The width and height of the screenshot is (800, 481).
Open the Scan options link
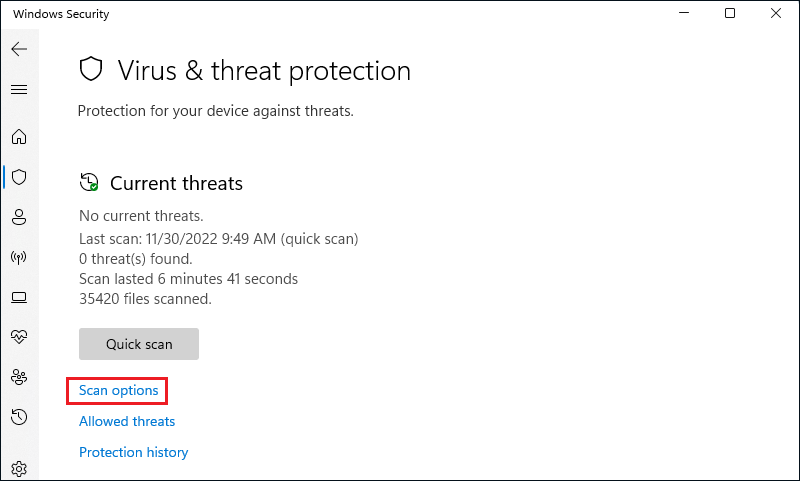point(118,390)
